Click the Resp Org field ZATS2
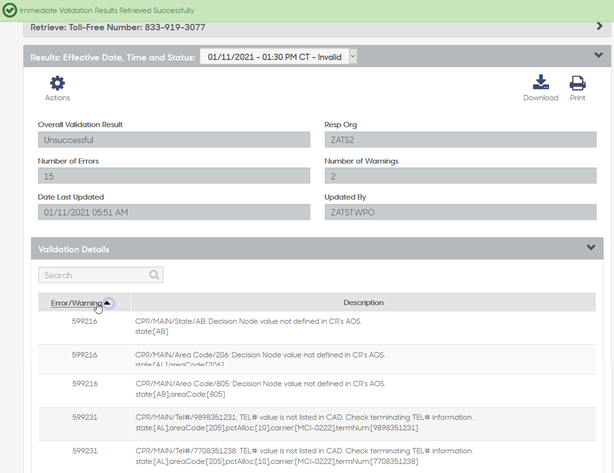Viewport: 614px width, 473px height. point(460,140)
